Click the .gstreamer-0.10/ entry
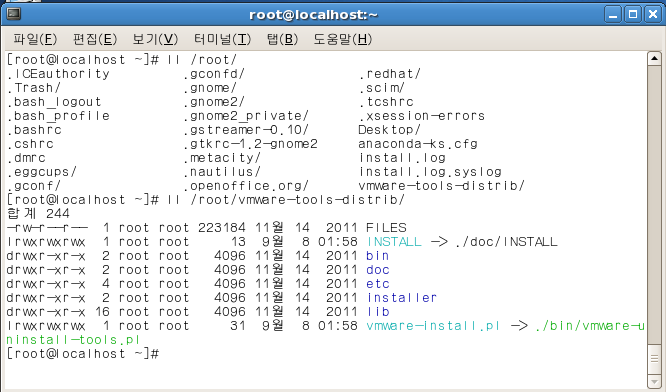 click(x=246, y=130)
